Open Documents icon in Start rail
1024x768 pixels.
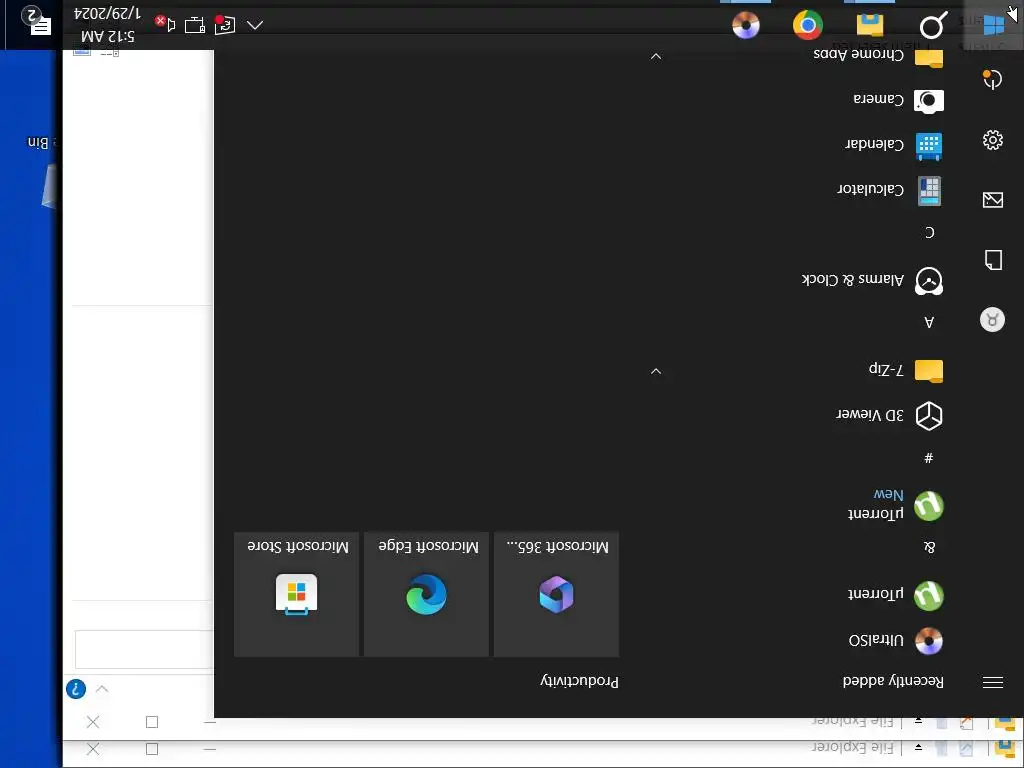(993, 260)
